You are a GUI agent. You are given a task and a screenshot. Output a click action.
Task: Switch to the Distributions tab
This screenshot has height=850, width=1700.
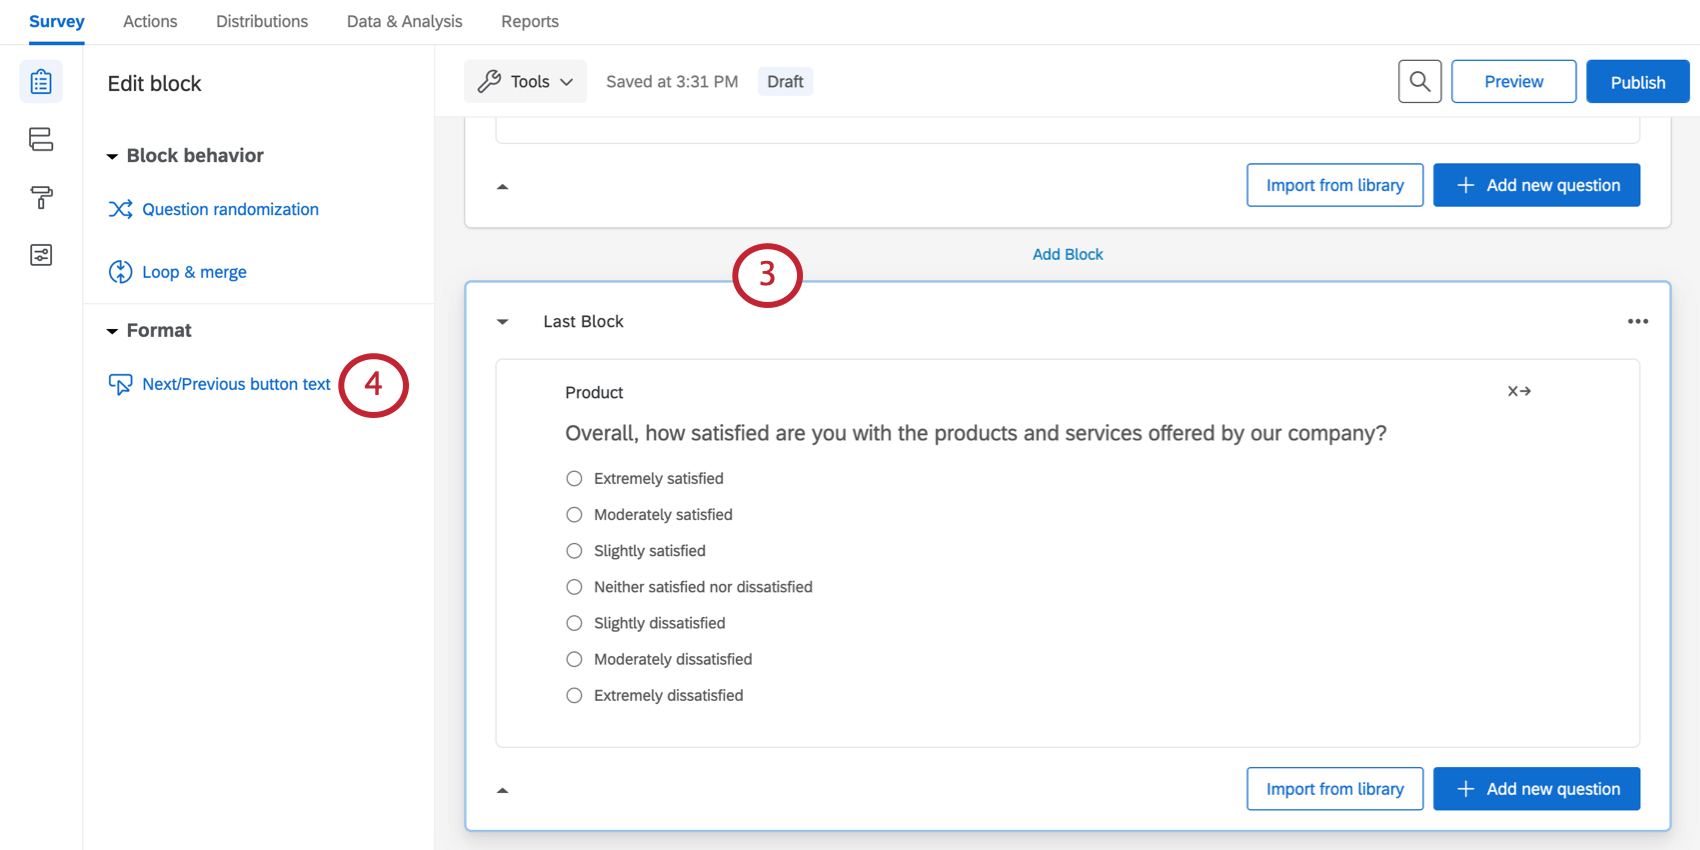[x=262, y=21]
